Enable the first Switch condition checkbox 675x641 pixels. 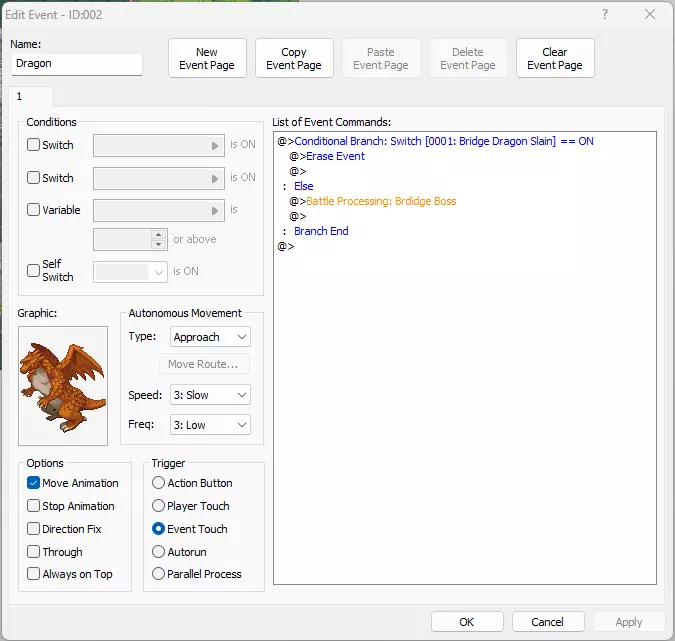(33, 145)
